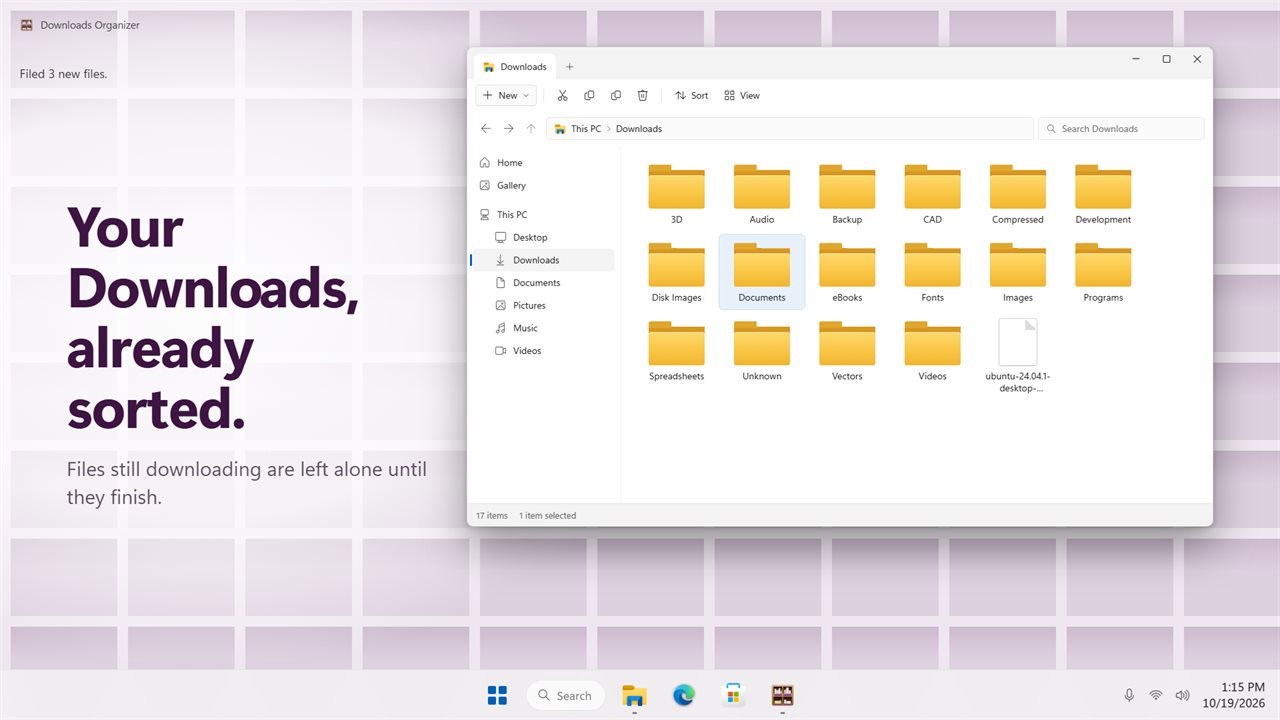
Task: Go forward with the right arrow in Explorer
Action: 508,129
